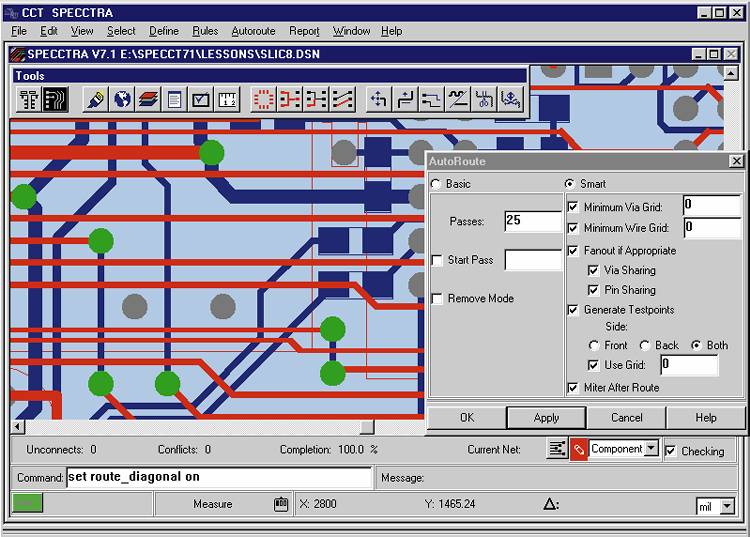Uncheck Fanout if Appropriate
Screen dimensions: 750x537
click(x=573, y=251)
